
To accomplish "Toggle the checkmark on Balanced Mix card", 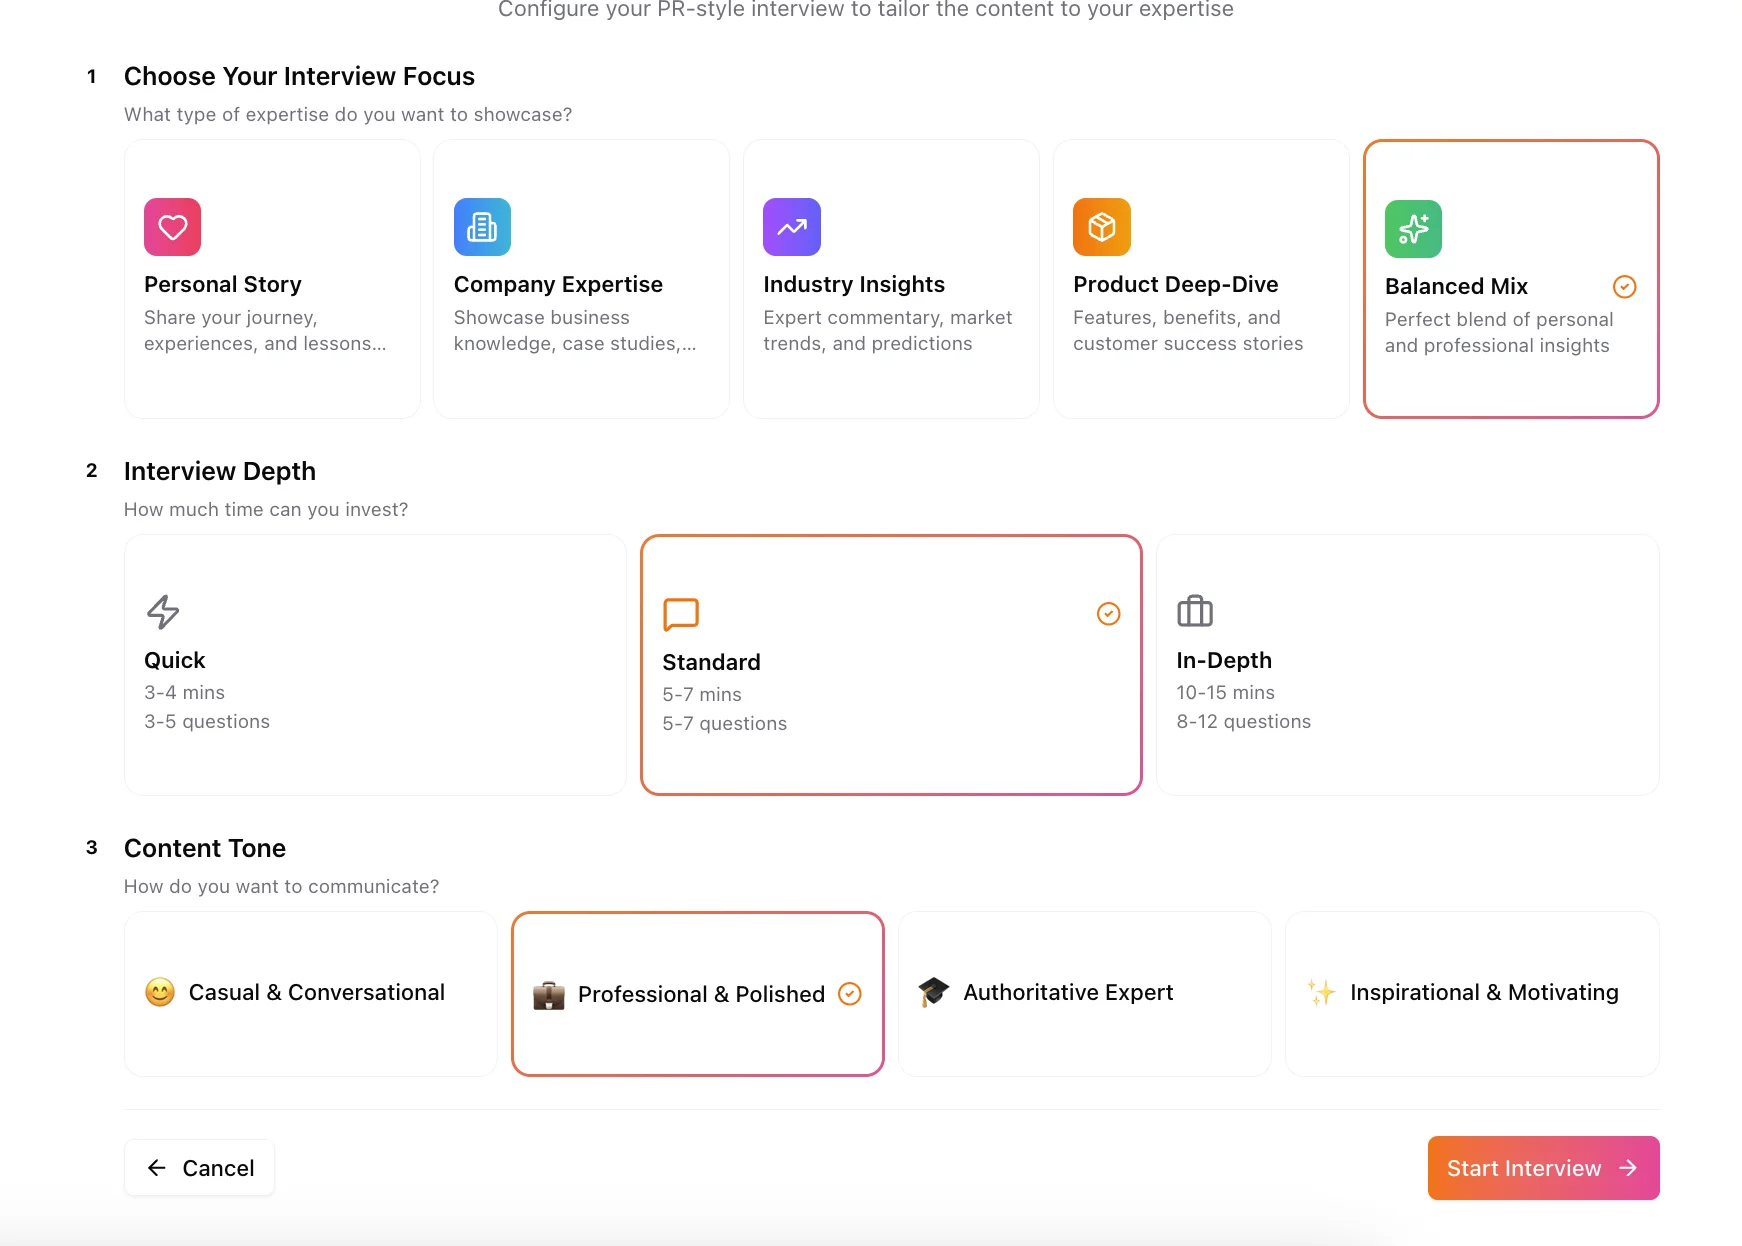I will (x=1624, y=287).
